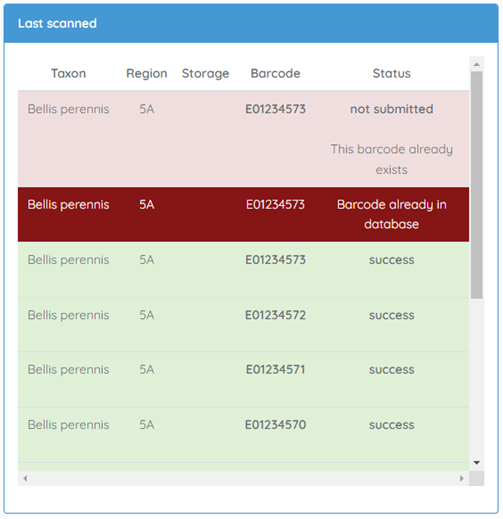The height and width of the screenshot is (519, 503).
Task: Click Bellis perennis in the E01234572 row
Action: point(68,315)
